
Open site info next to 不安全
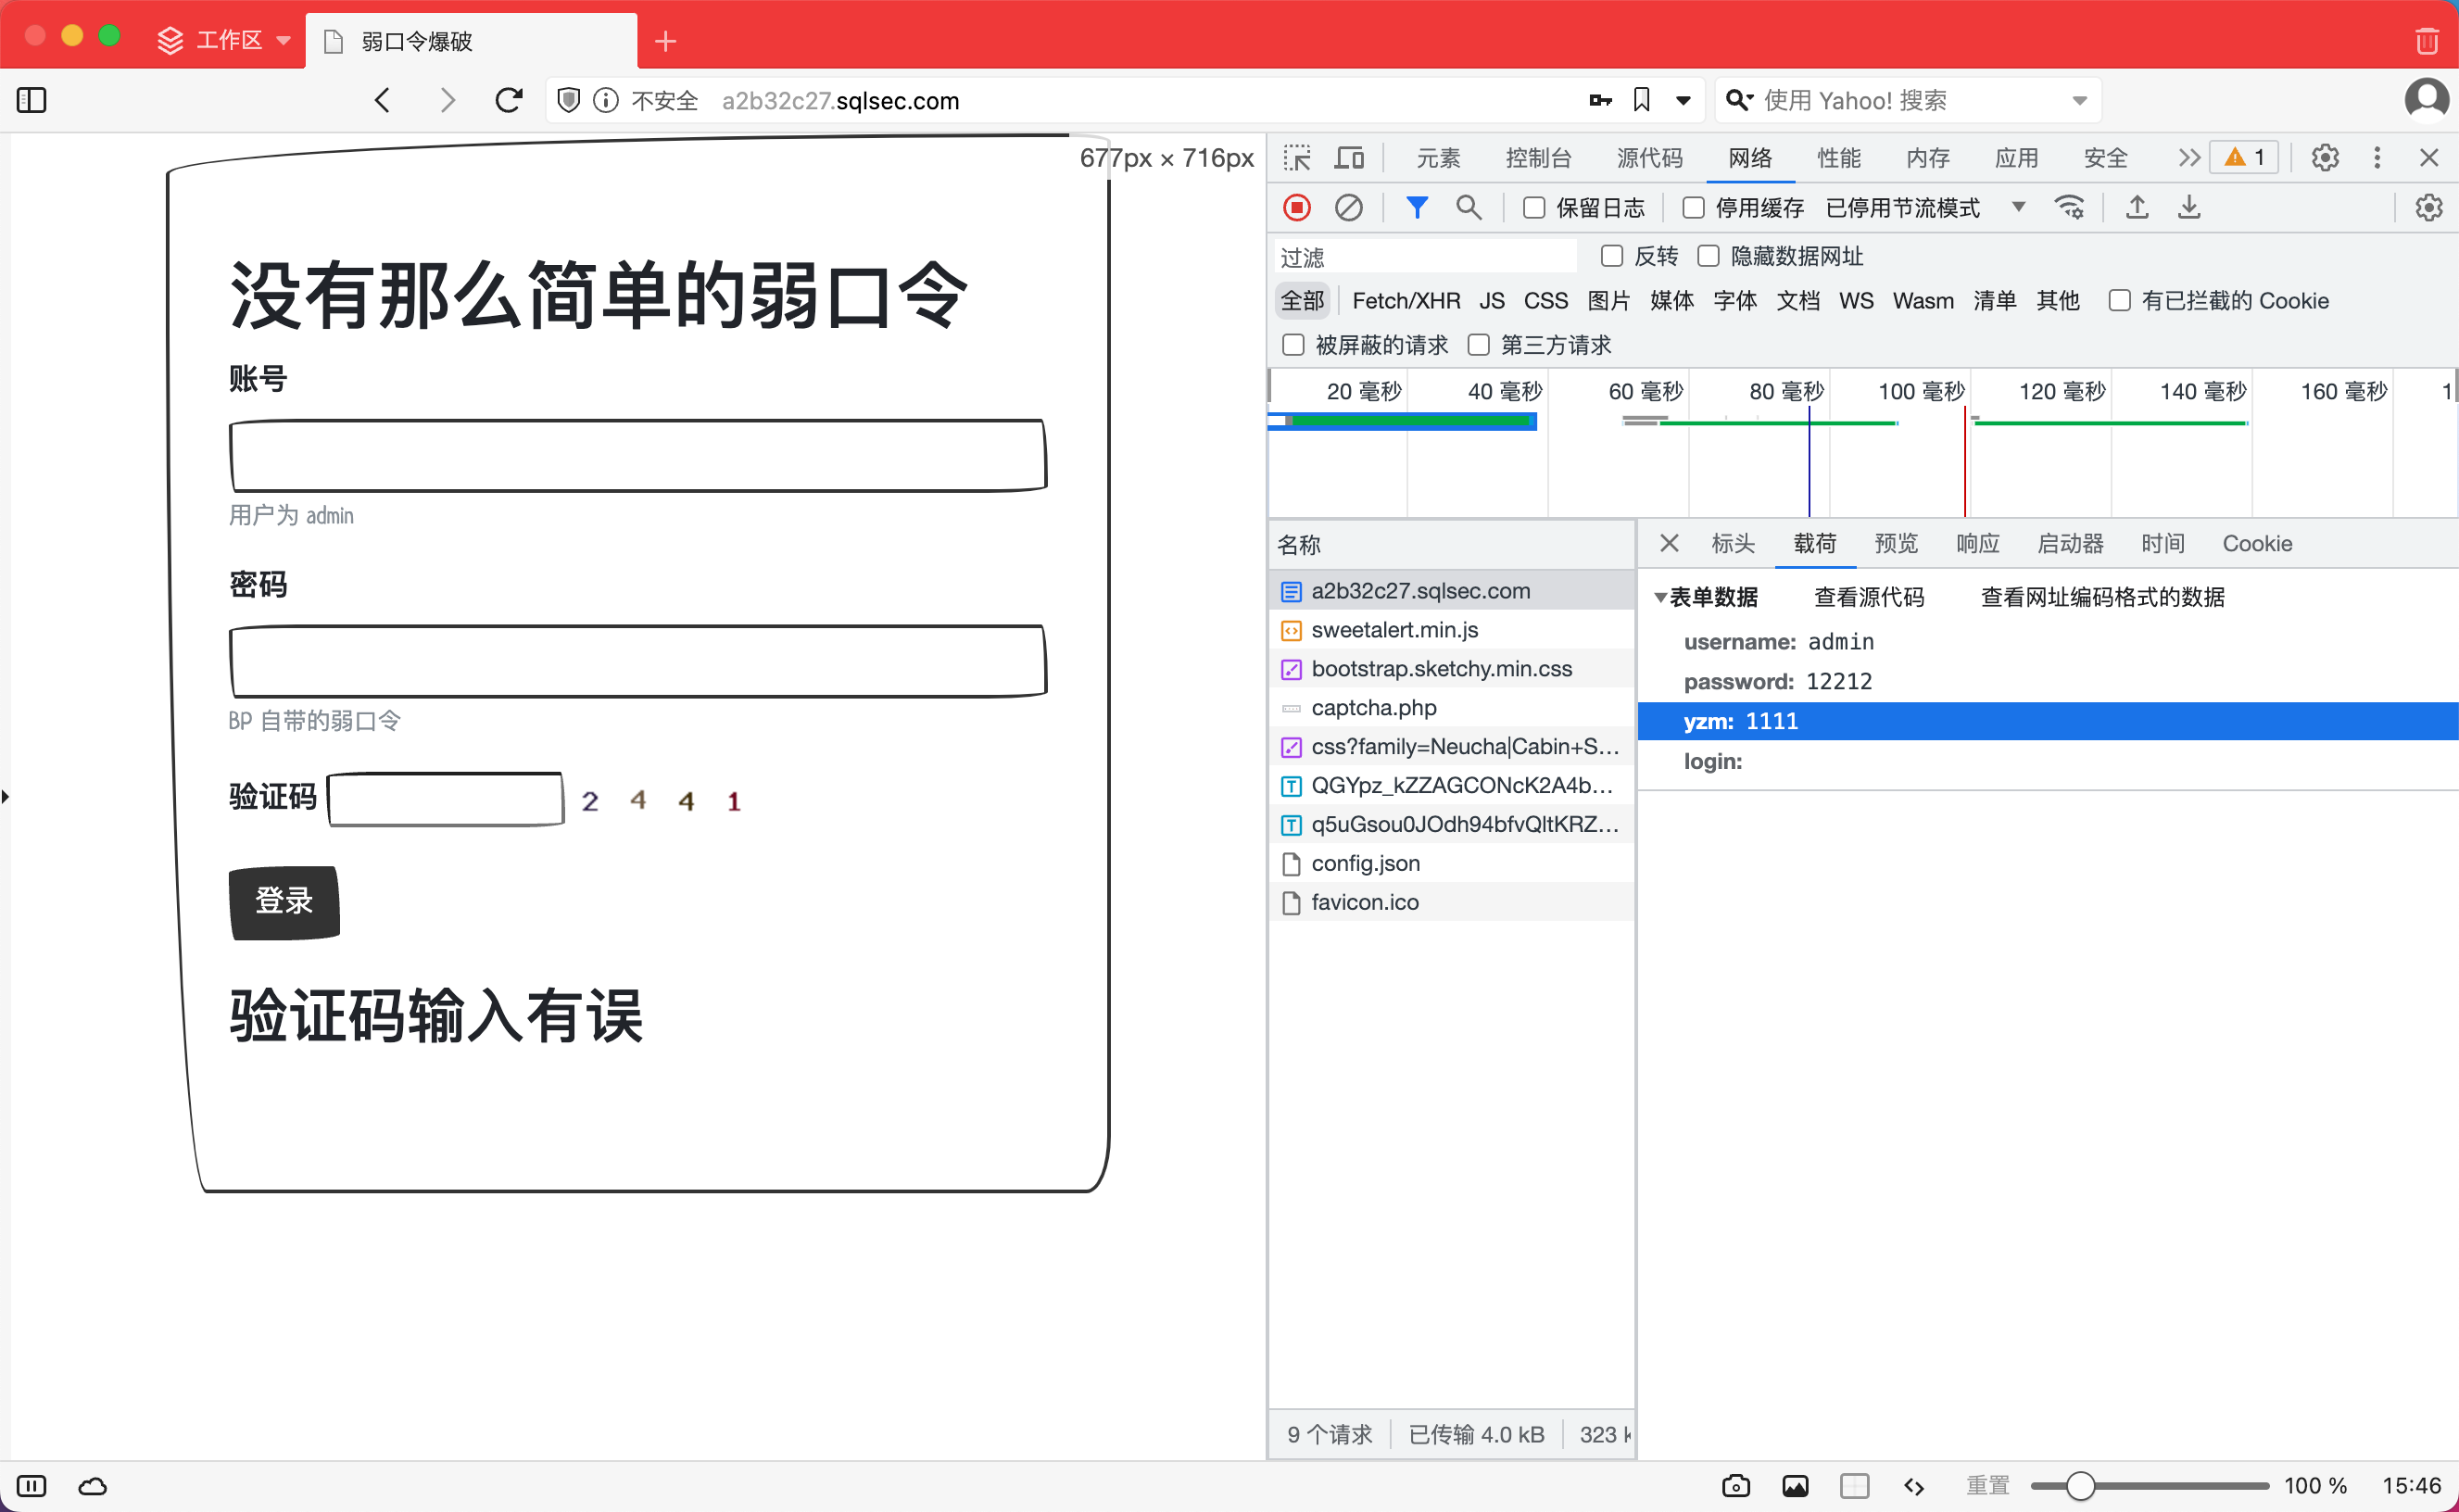point(605,100)
